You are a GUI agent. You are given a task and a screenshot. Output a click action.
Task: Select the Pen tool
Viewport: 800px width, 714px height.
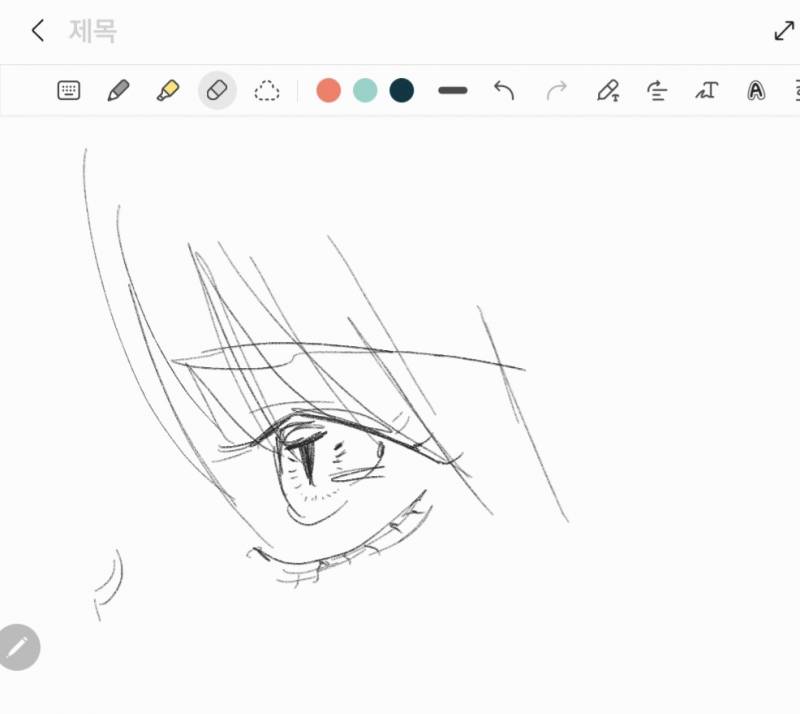coord(118,90)
